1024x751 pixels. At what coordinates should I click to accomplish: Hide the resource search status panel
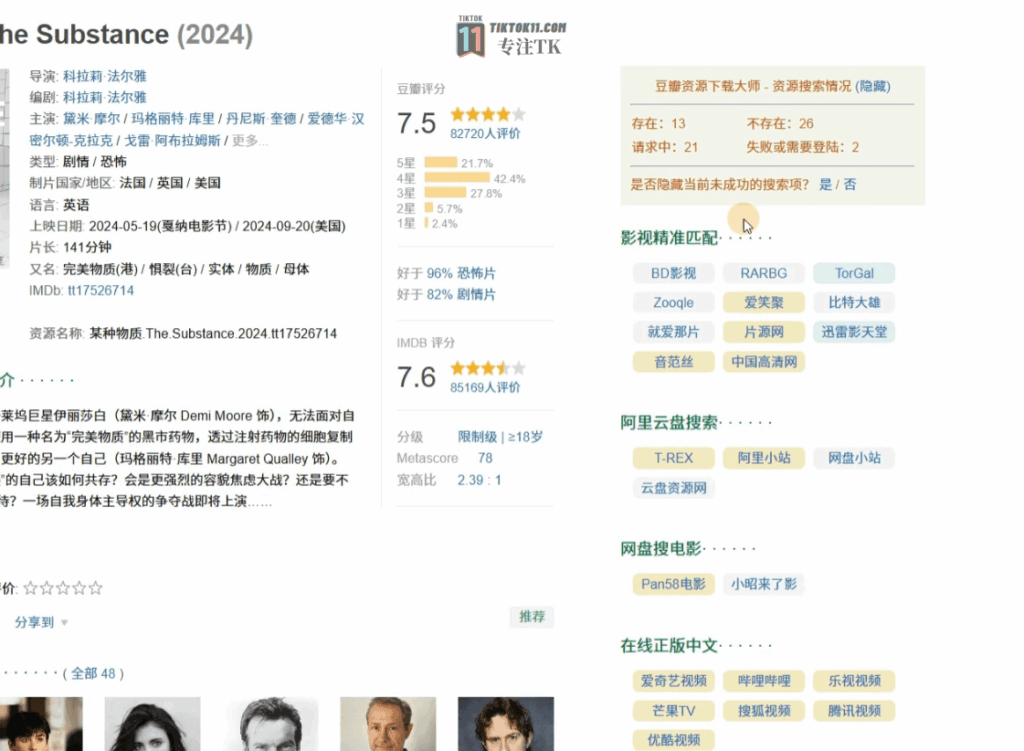coord(874,87)
